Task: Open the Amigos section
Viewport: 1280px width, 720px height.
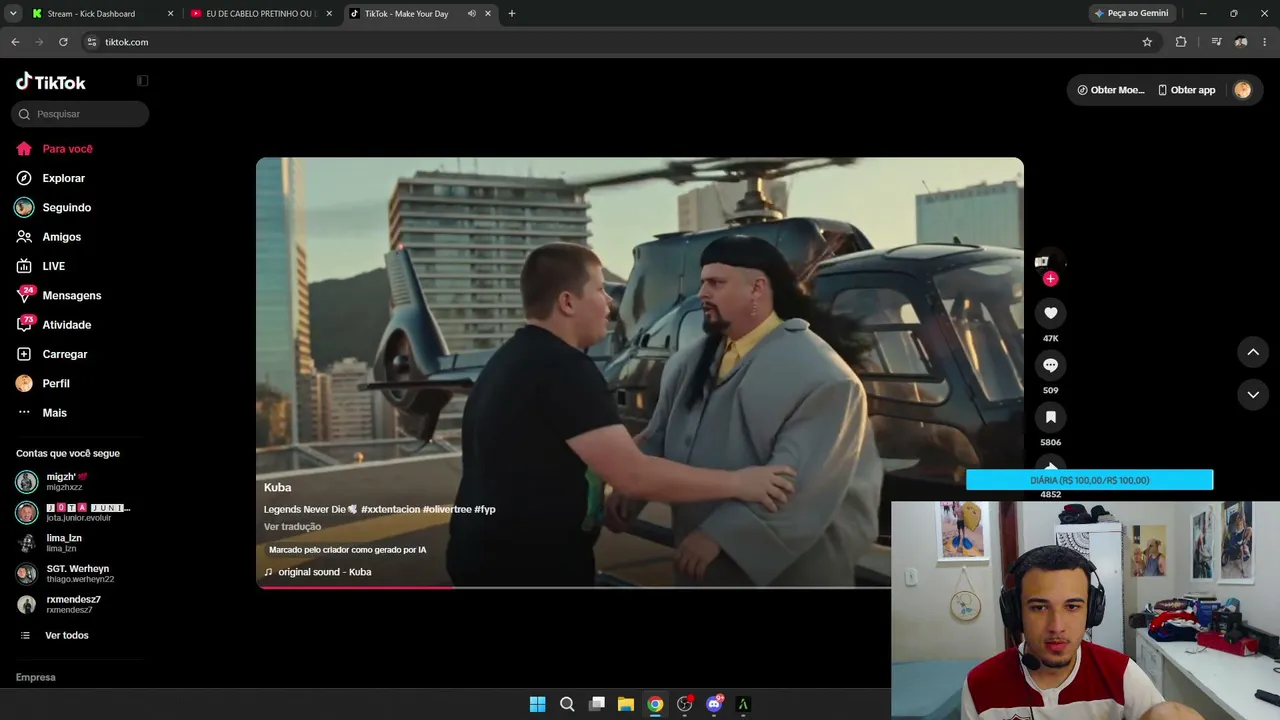Action: coord(61,237)
